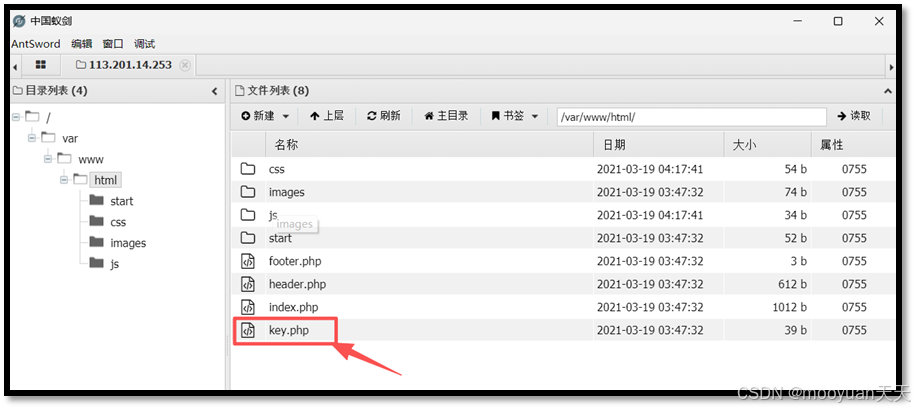This screenshot has height=409, width=915.
Task: Sort by 日期 column header
Action: 659,145
